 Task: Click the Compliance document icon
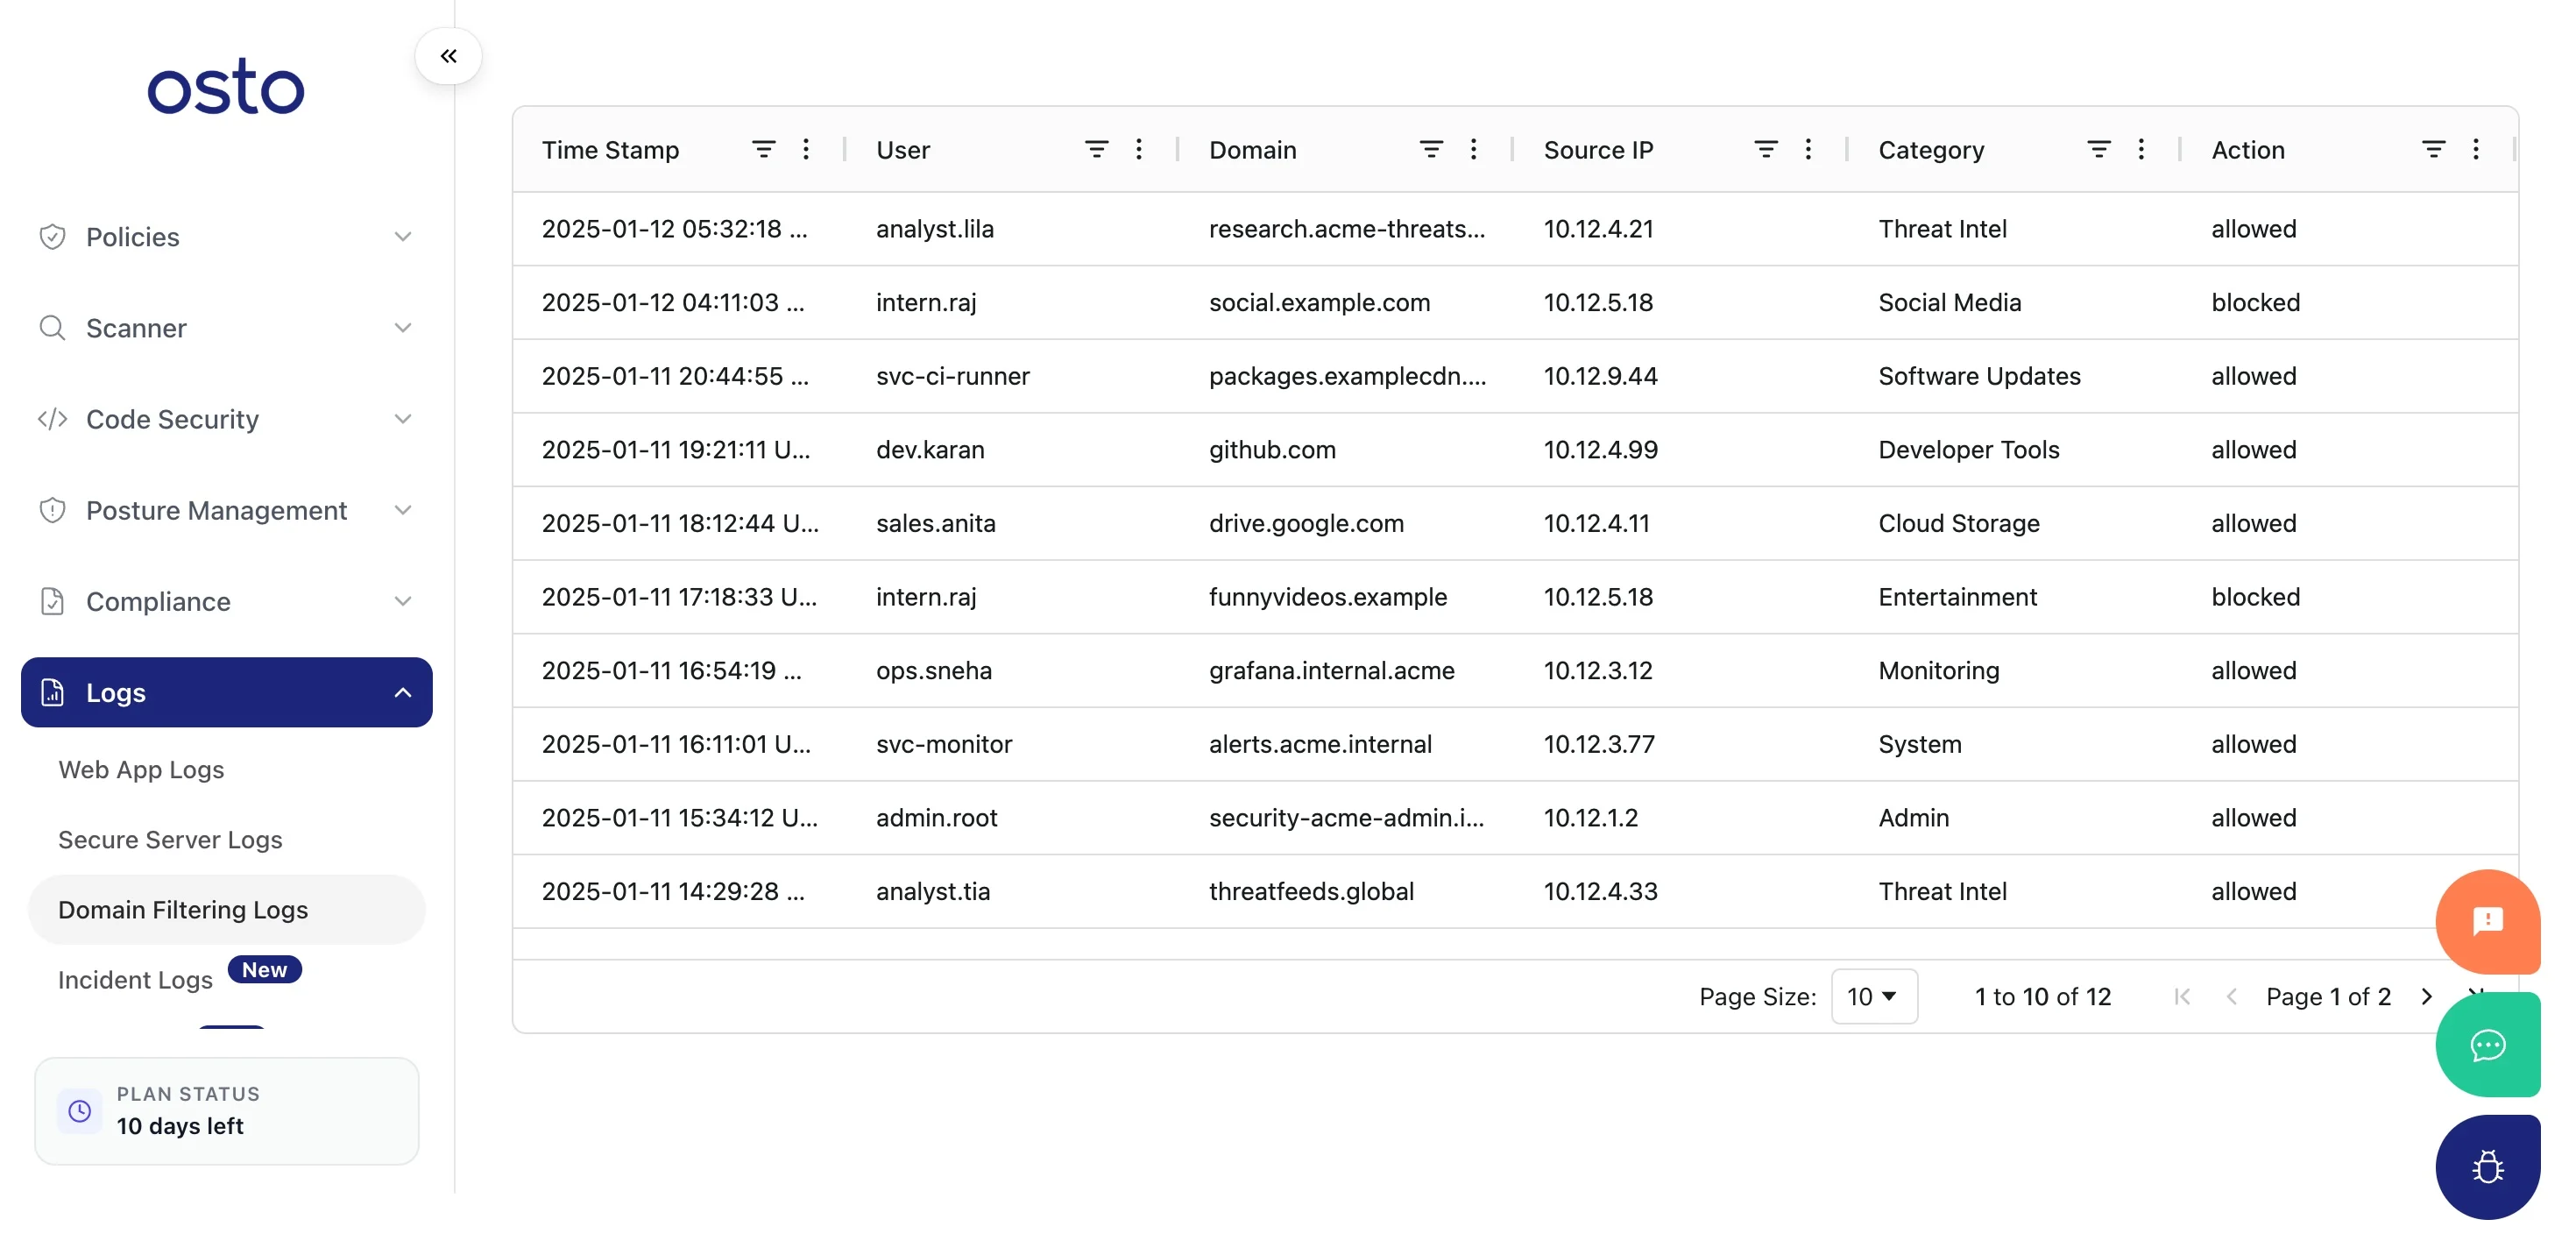pyautogui.click(x=52, y=601)
